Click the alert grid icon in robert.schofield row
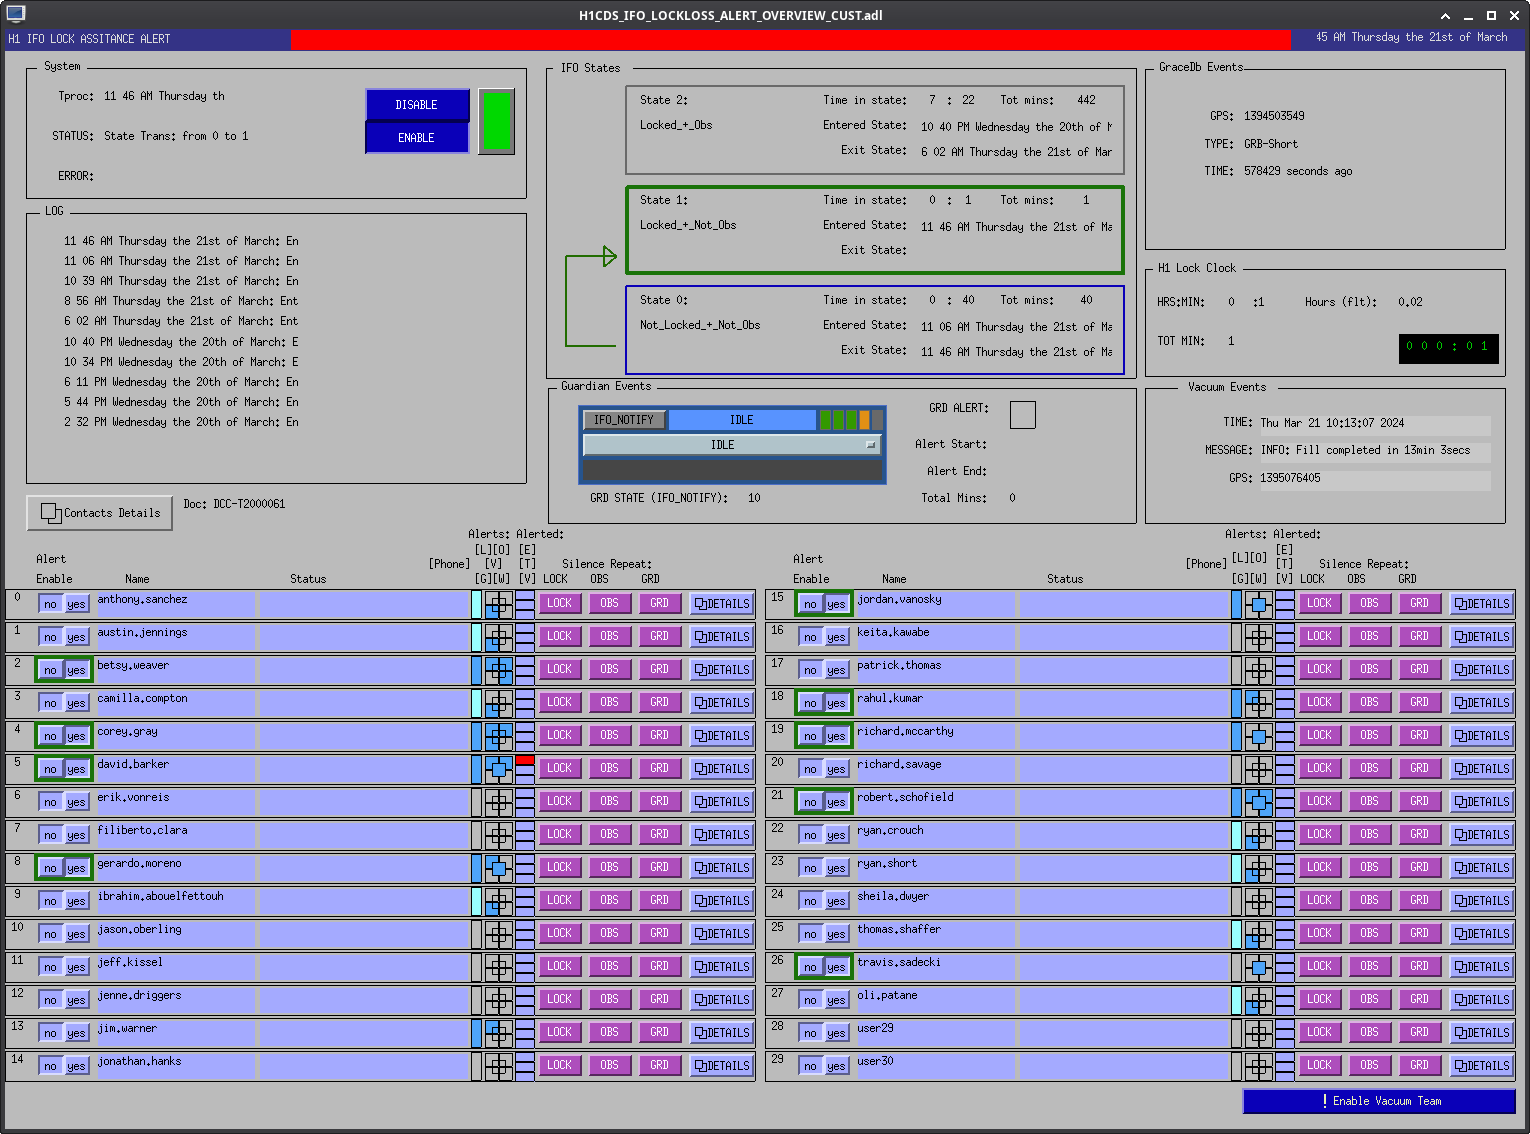Image resolution: width=1530 pixels, height=1134 pixels. (1258, 802)
